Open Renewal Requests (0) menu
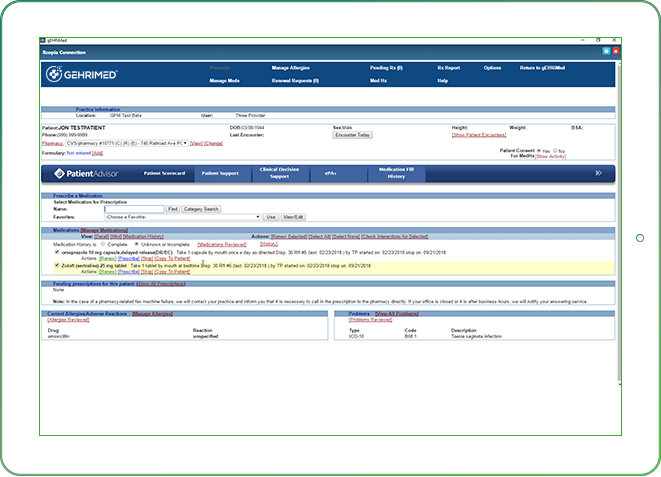The height and width of the screenshot is (477, 661). (295, 80)
